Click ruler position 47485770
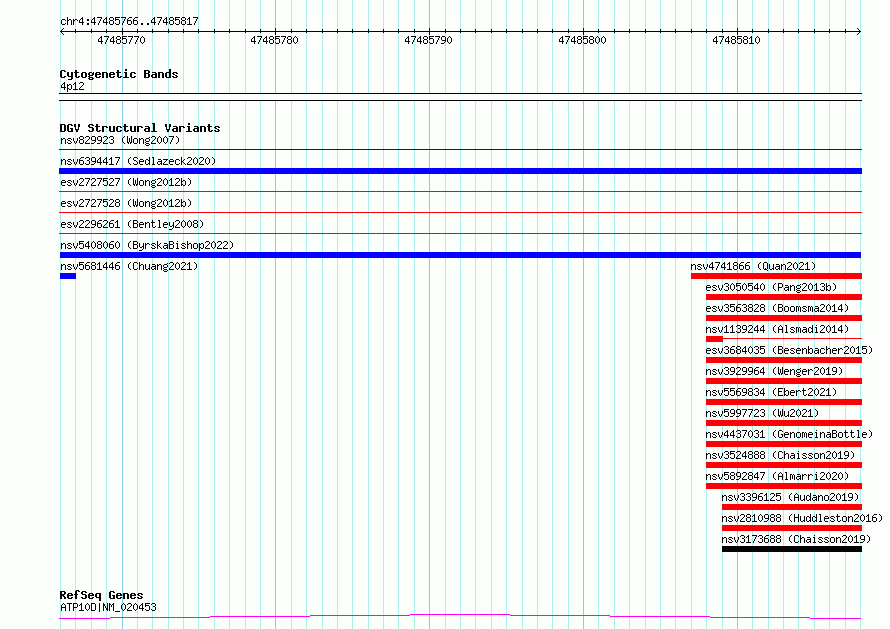 pyautogui.click(x=121, y=40)
